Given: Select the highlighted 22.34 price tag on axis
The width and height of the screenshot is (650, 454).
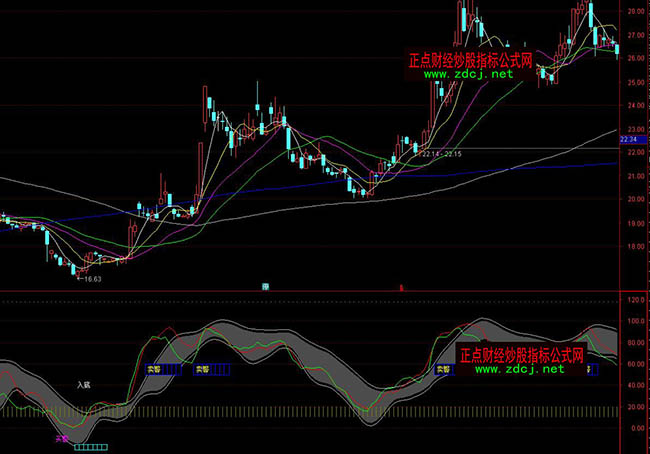Looking at the screenshot, I should (633, 142).
